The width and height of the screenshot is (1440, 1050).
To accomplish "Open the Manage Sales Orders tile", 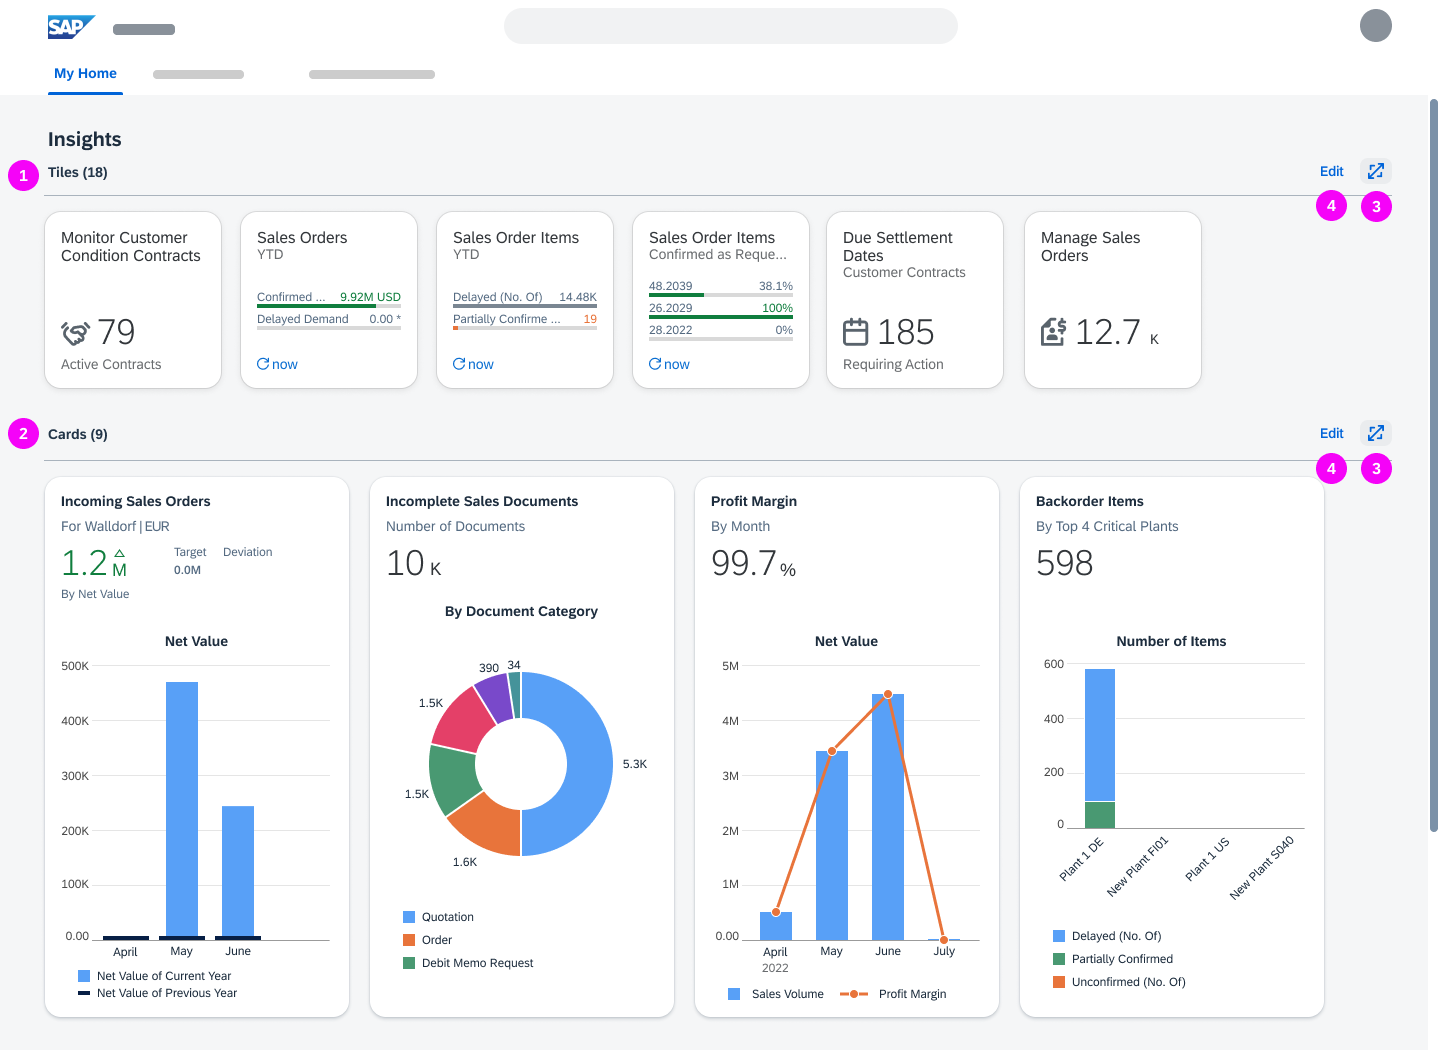I will click(x=1113, y=300).
